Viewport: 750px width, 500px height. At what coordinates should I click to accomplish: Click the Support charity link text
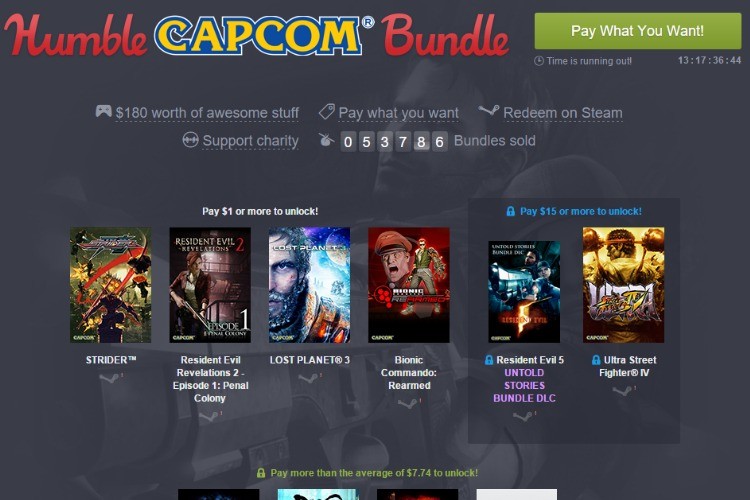pos(250,141)
